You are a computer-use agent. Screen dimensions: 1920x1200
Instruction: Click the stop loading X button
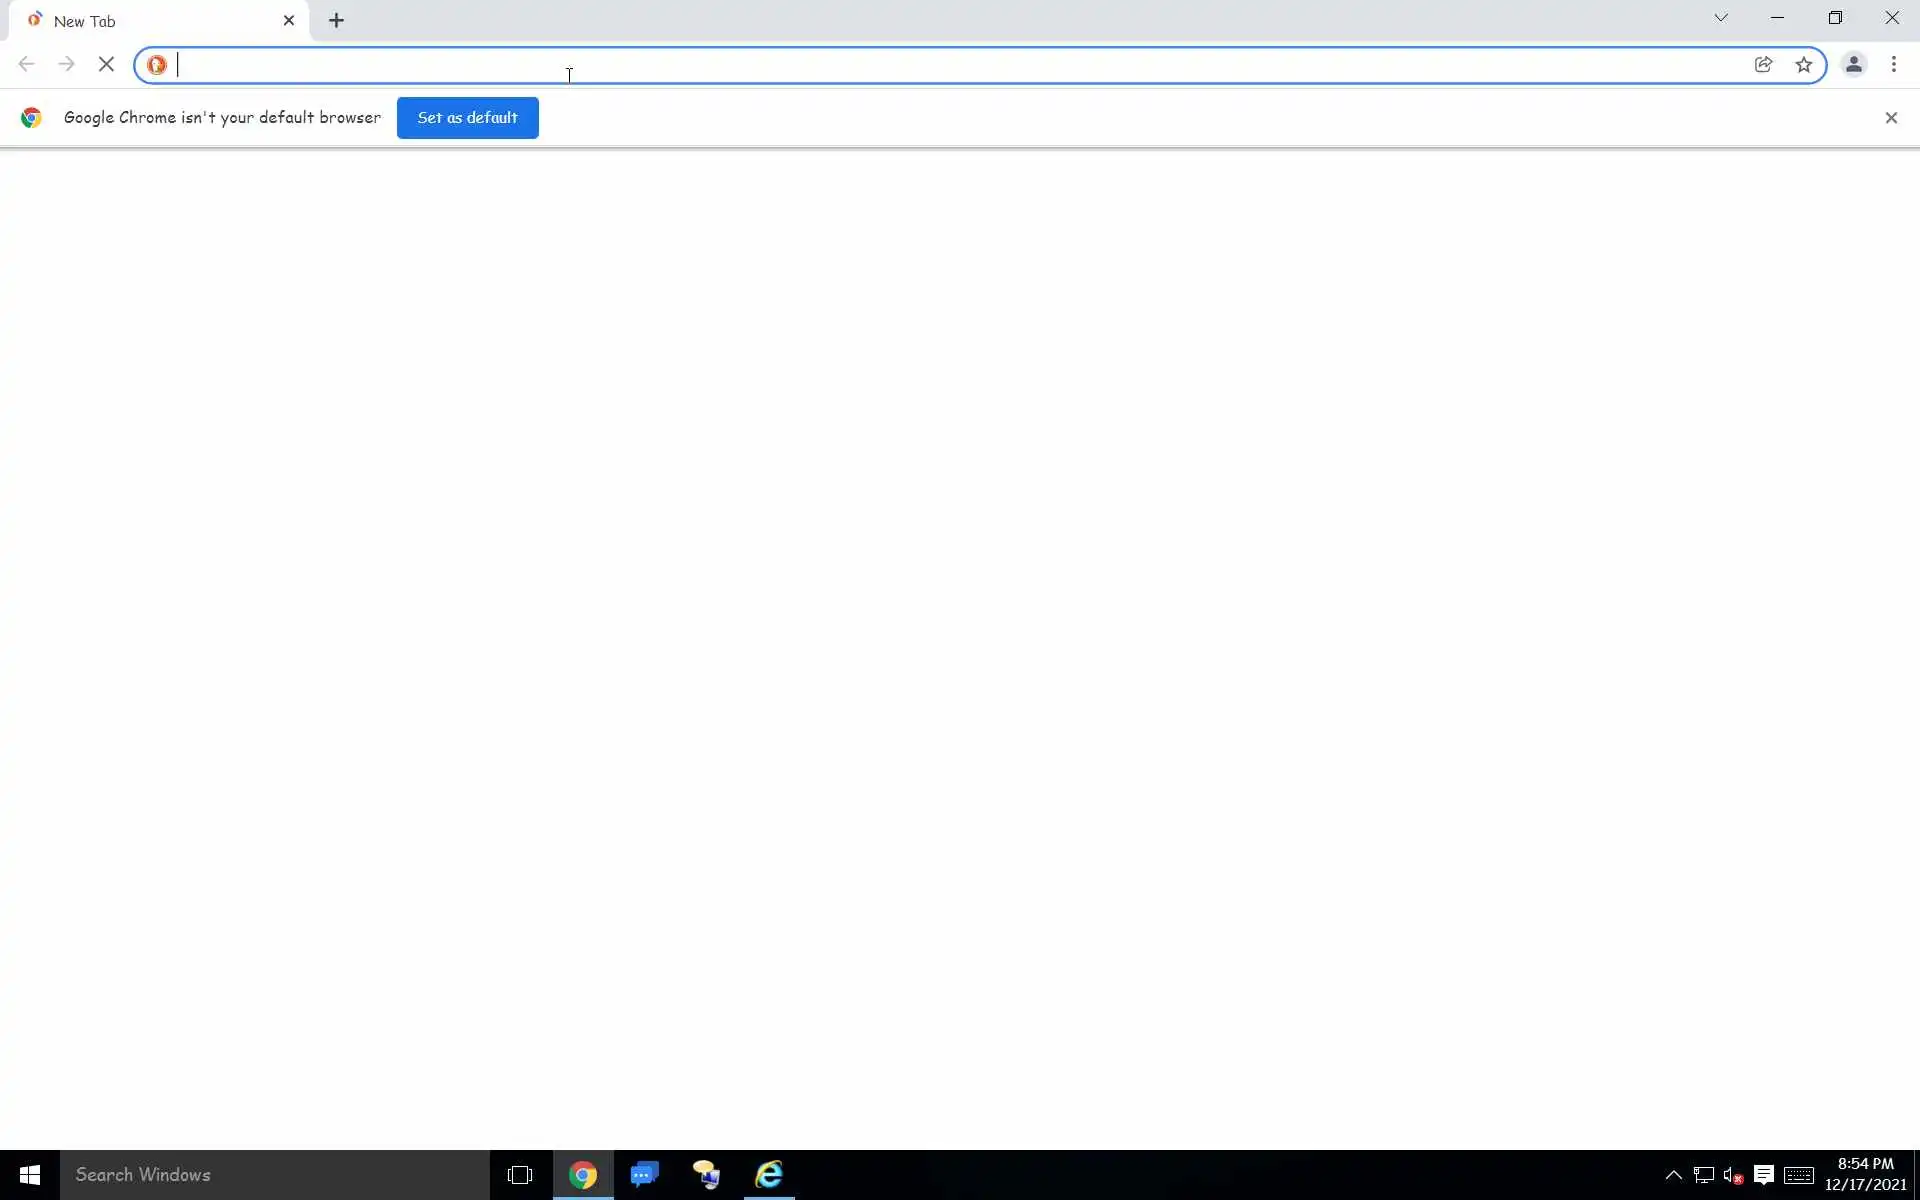point(106,65)
